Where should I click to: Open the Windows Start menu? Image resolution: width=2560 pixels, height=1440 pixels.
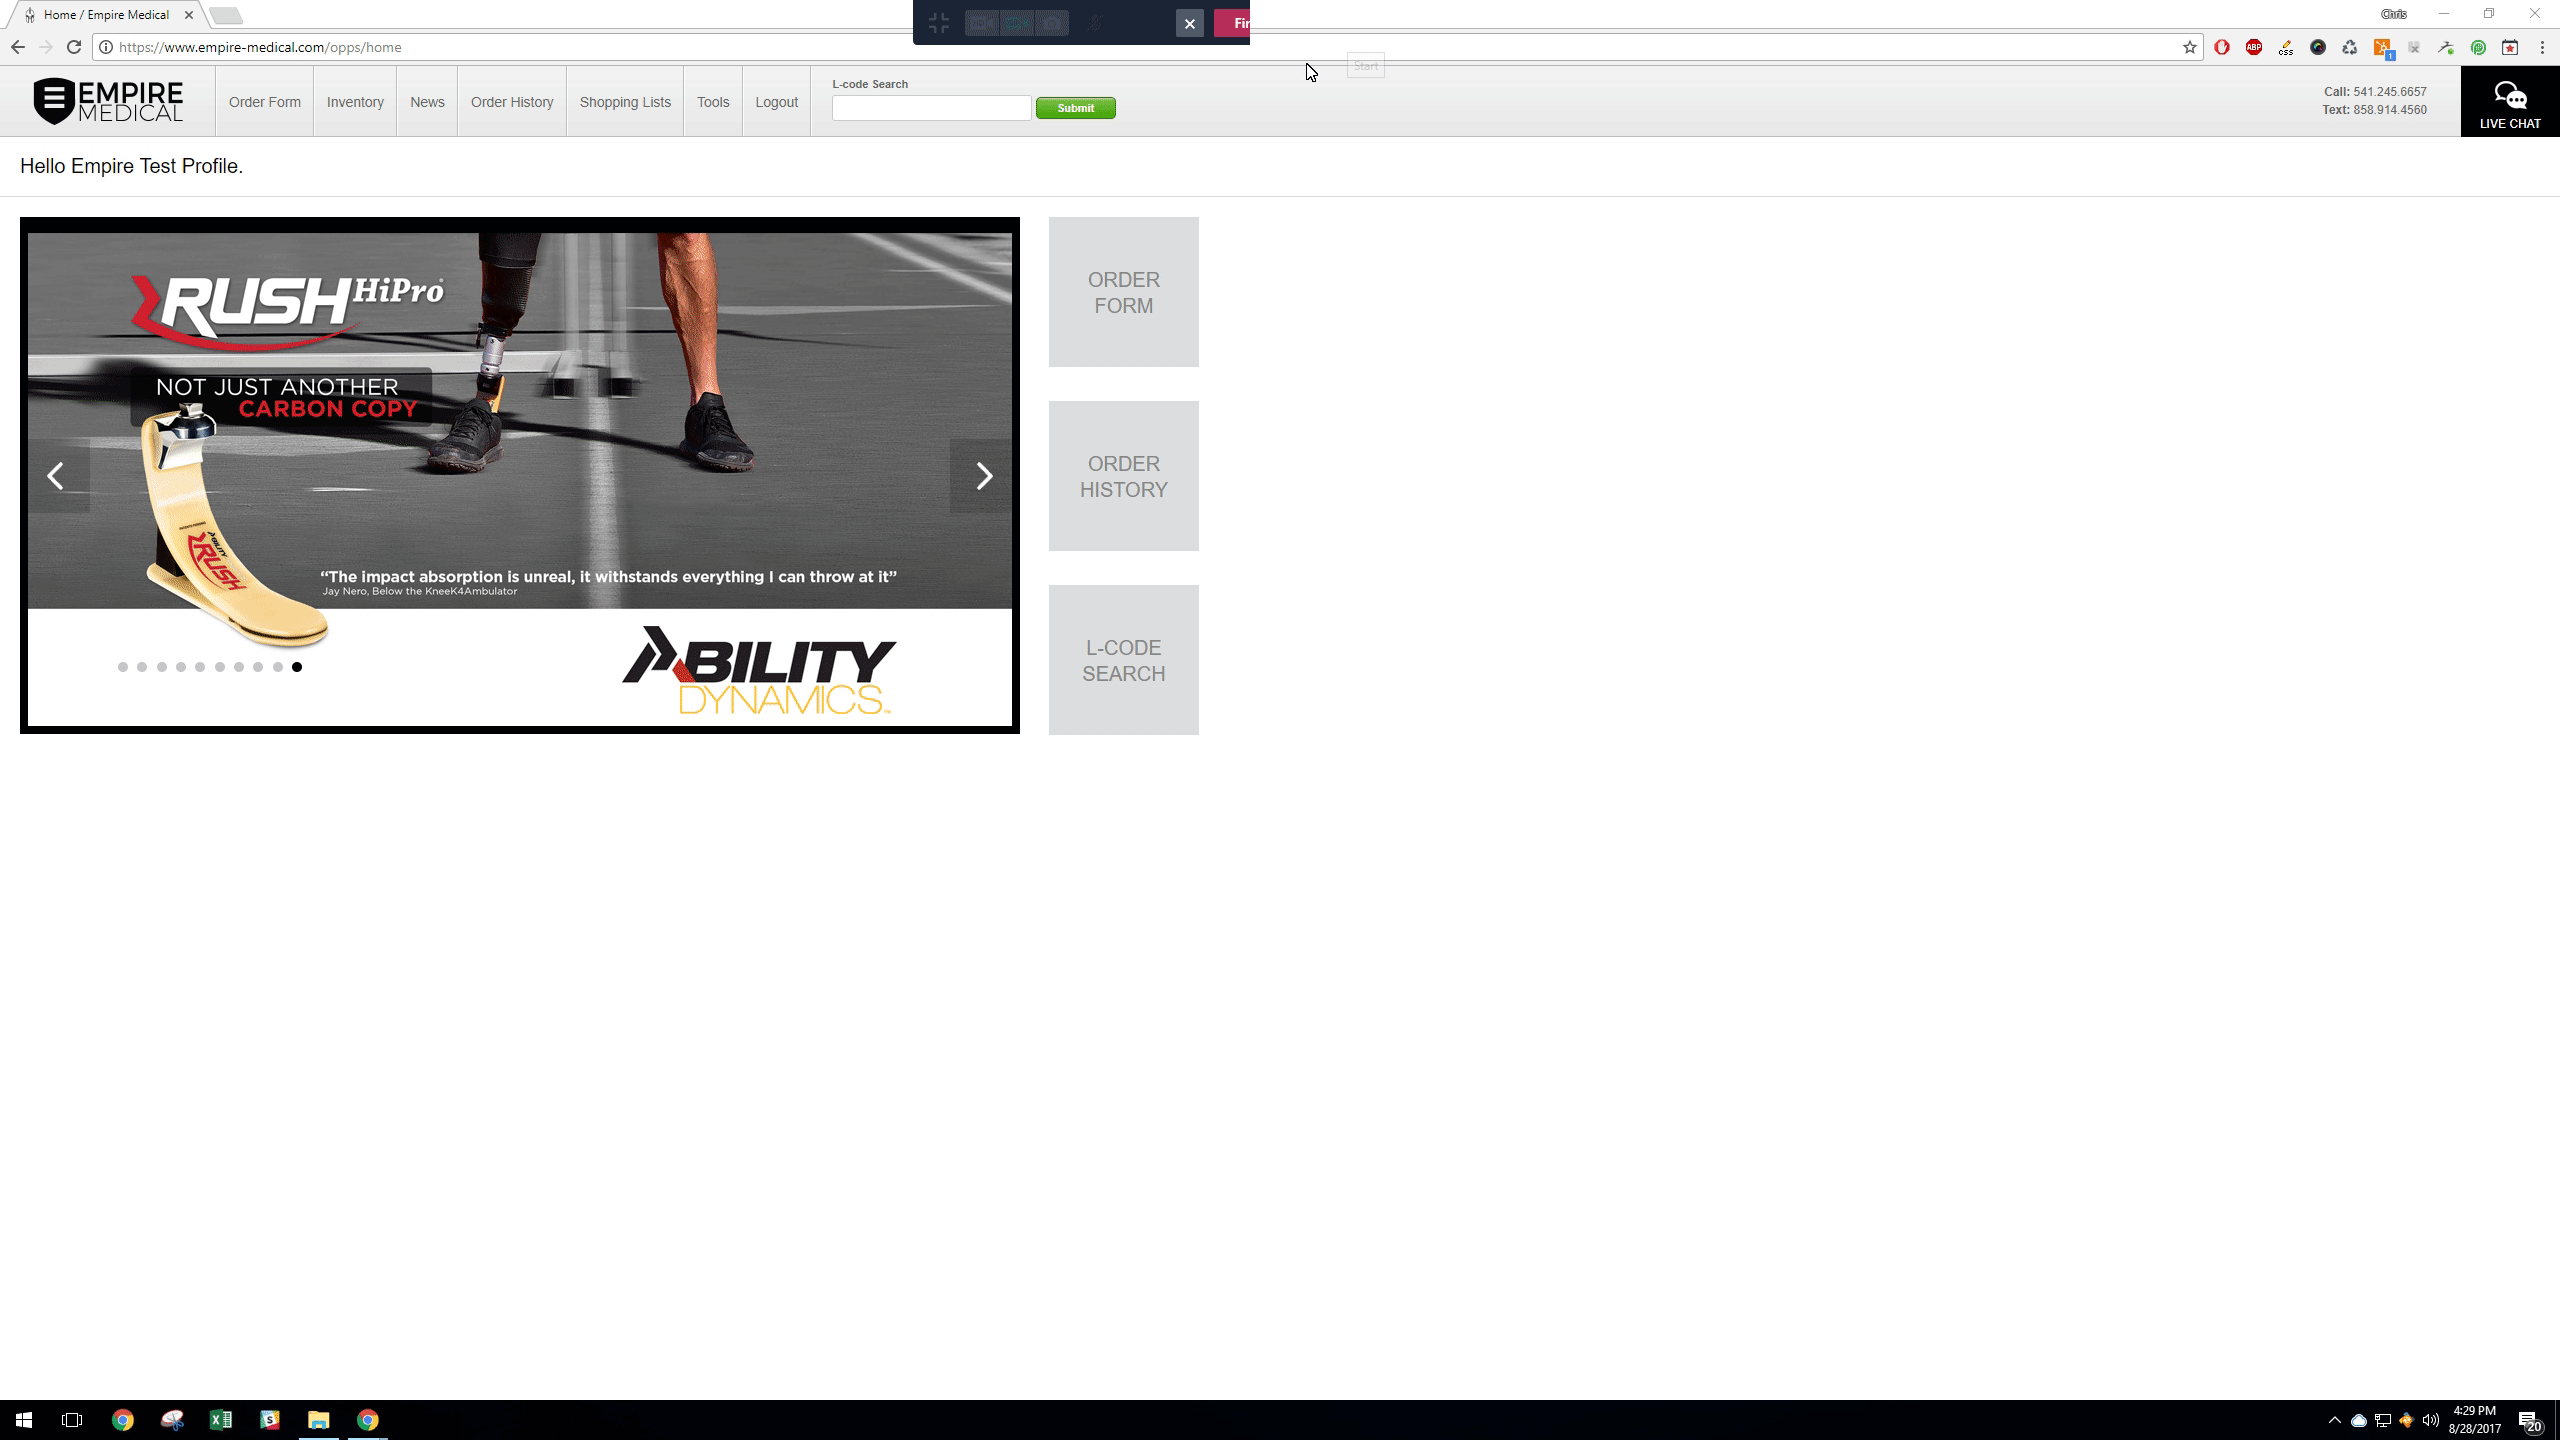pyautogui.click(x=24, y=1420)
